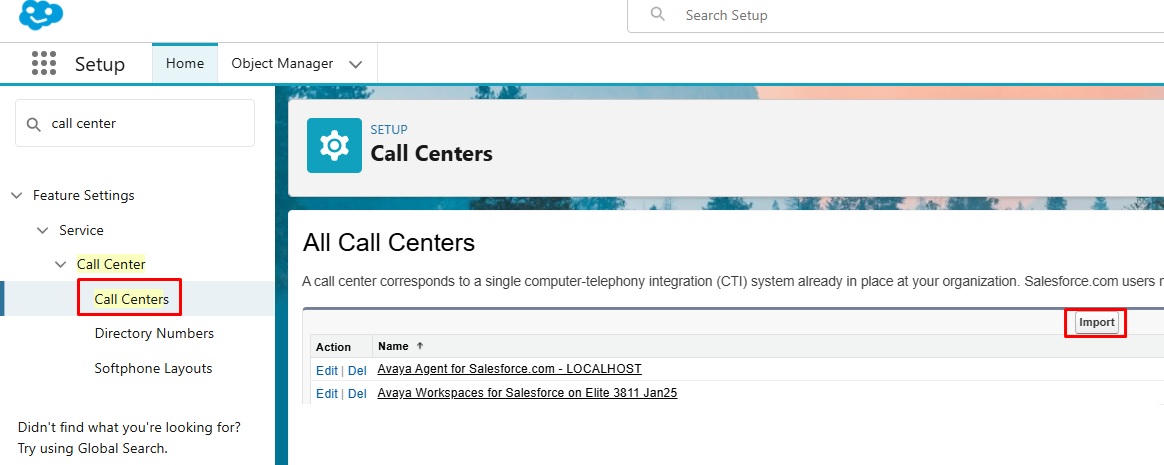Click the Setup app name label
Viewport: 1164px width, 465px height.
click(x=99, y=64)
